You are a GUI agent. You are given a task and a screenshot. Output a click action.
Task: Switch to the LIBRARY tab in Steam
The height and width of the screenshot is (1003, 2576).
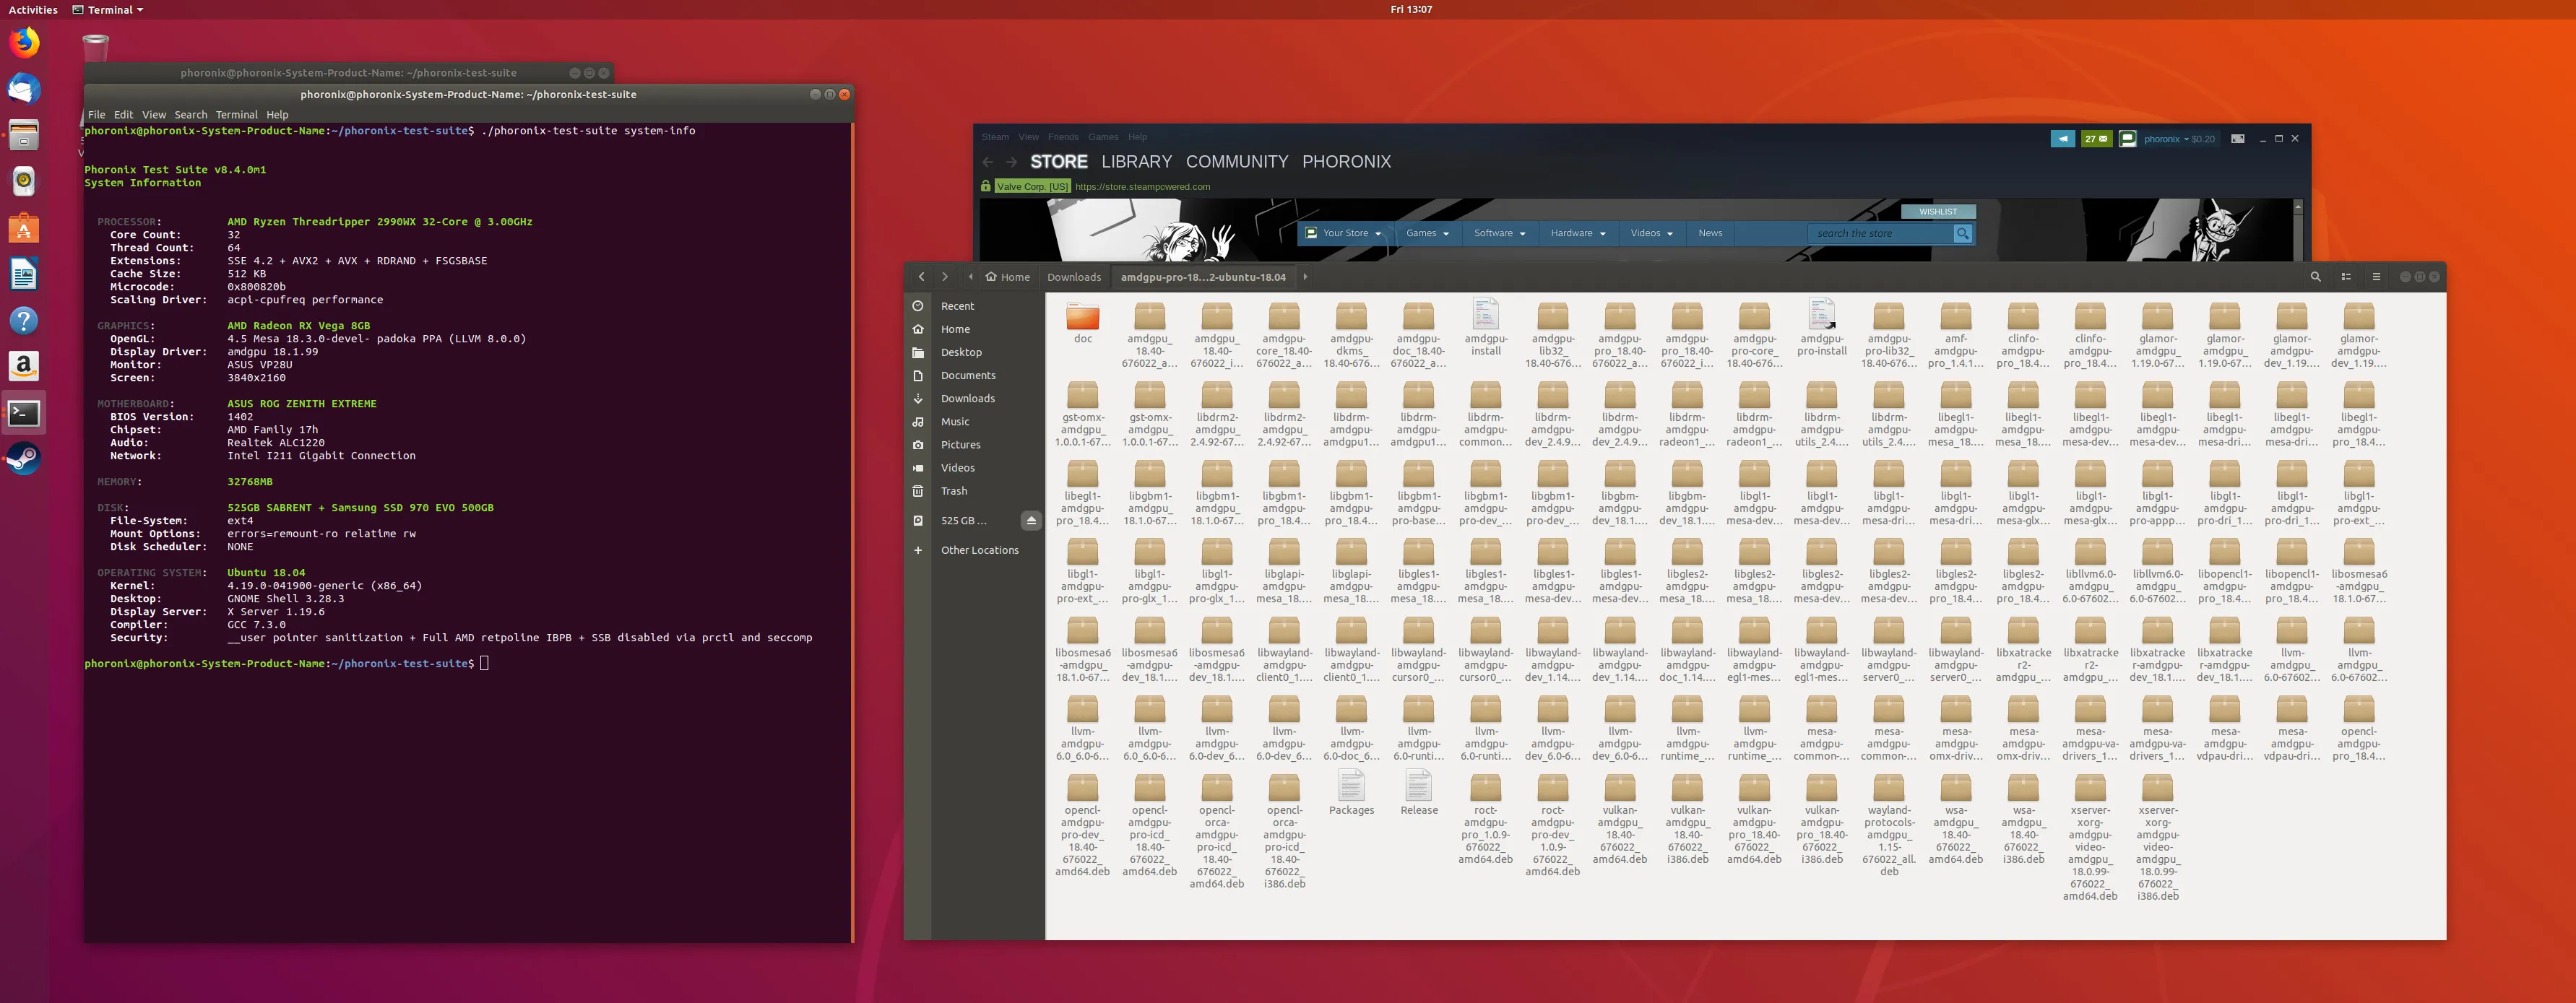point(1136,162)
